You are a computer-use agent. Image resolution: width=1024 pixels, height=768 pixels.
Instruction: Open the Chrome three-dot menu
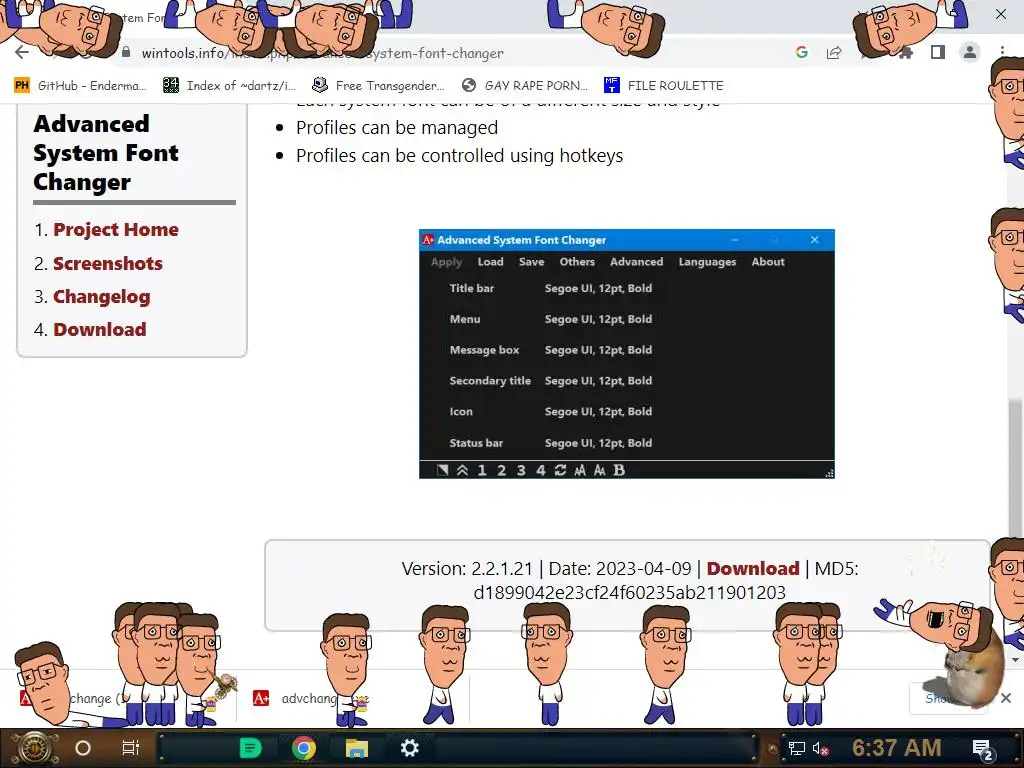click(x=1002, y=52)
